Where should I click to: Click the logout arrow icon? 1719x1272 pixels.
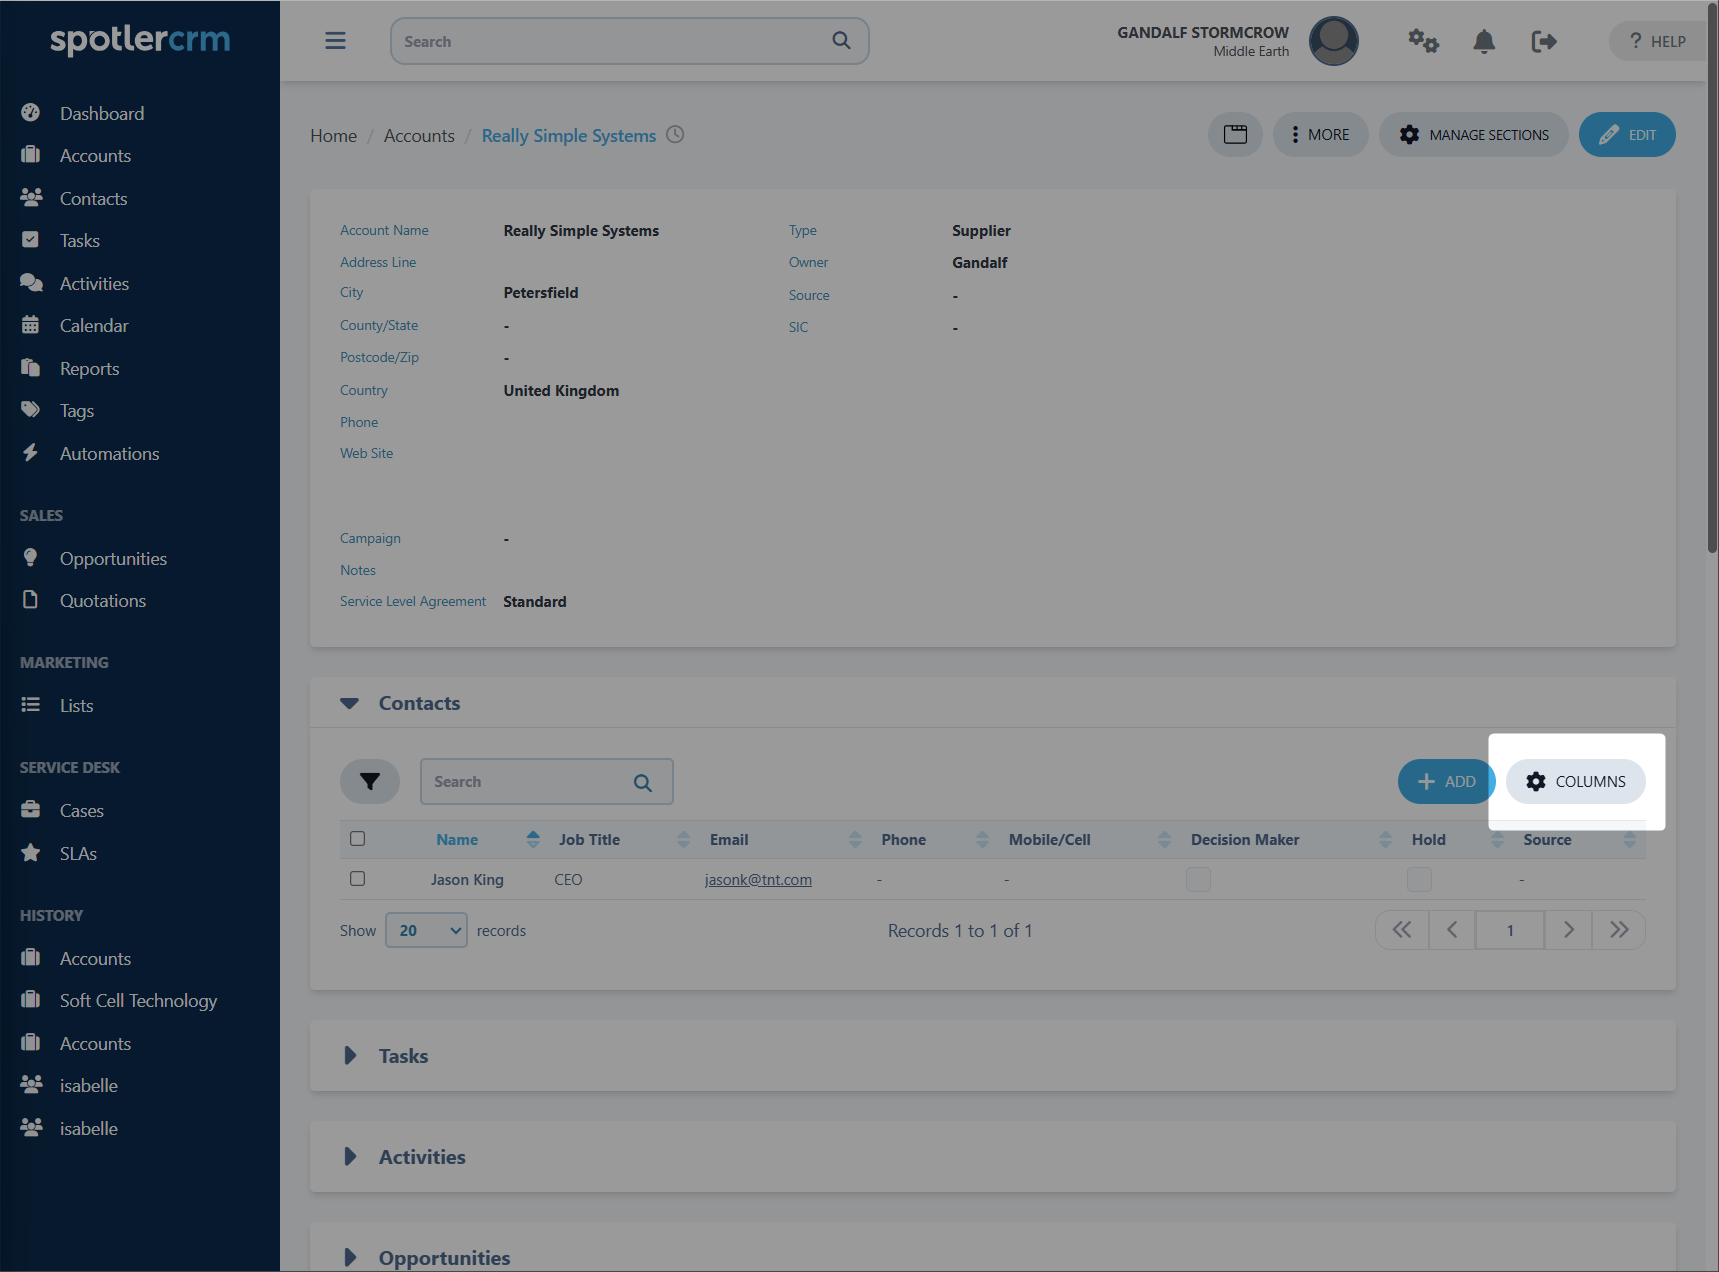(1543, 41)
